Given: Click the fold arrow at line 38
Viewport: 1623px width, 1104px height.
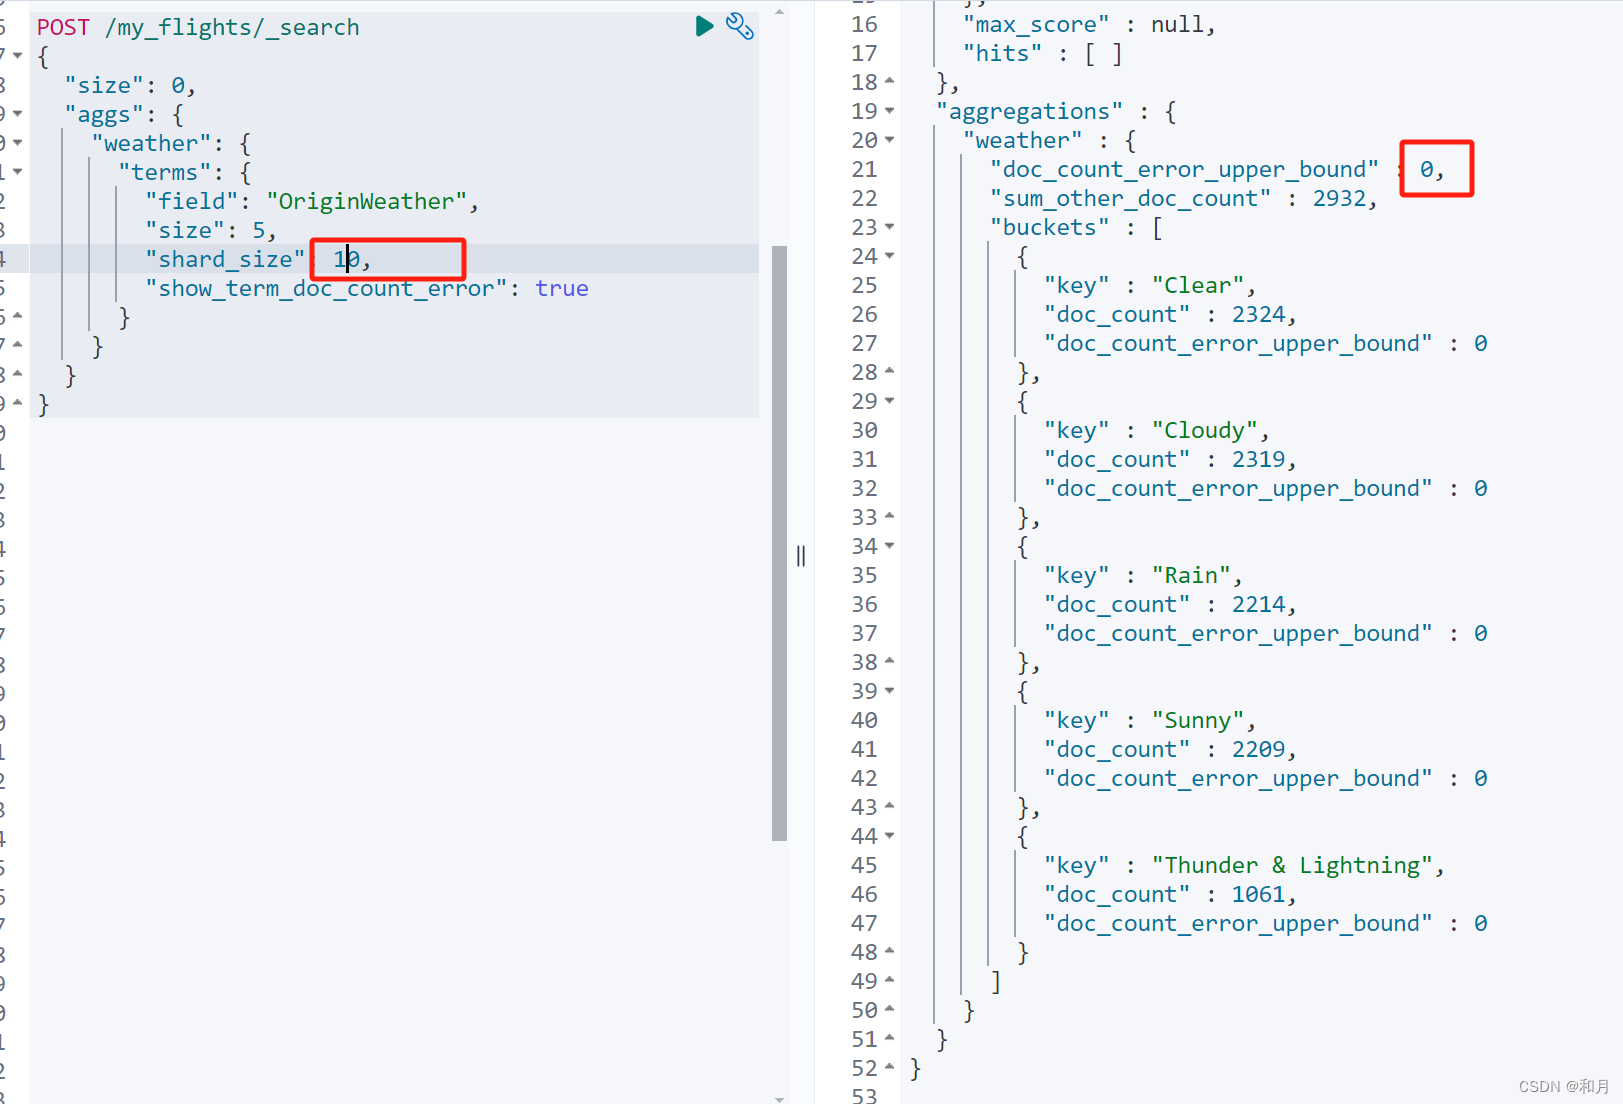Looking at the screenshot, I should (890, 662).
